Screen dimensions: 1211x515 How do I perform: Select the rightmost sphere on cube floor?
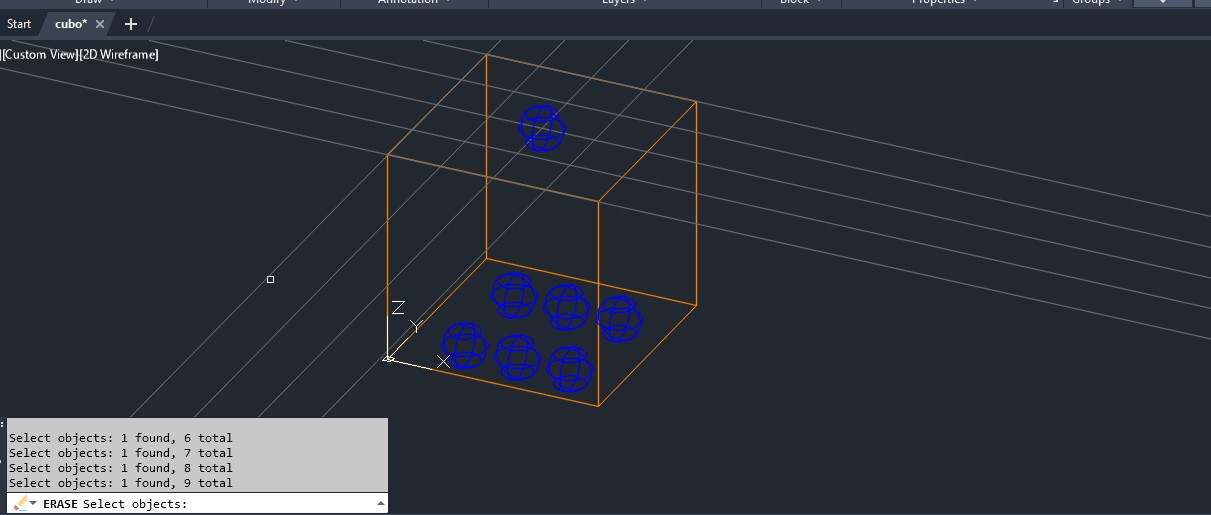coord(619,319)
